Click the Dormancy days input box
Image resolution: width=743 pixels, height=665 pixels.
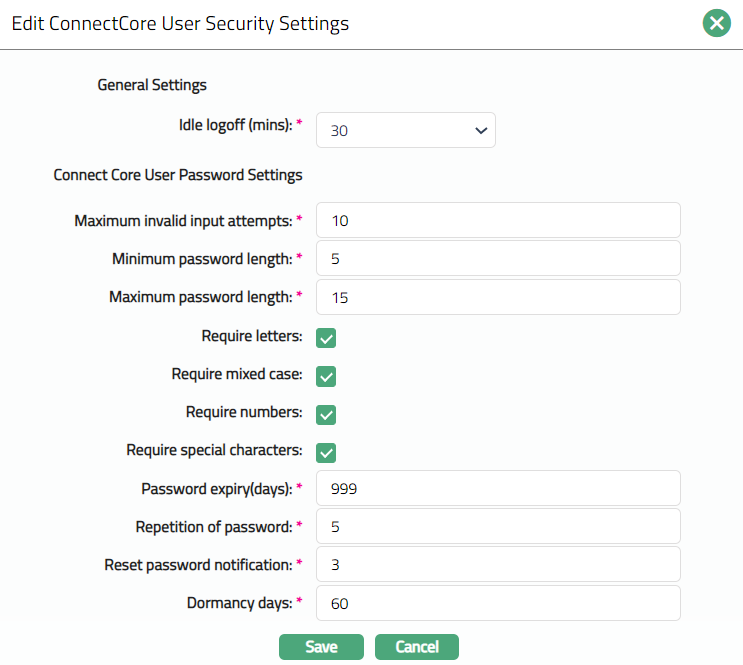click(x=497, y=603)
